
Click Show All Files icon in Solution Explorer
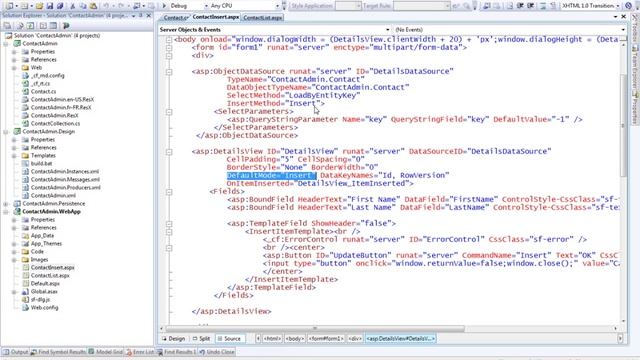pos(20,25)
